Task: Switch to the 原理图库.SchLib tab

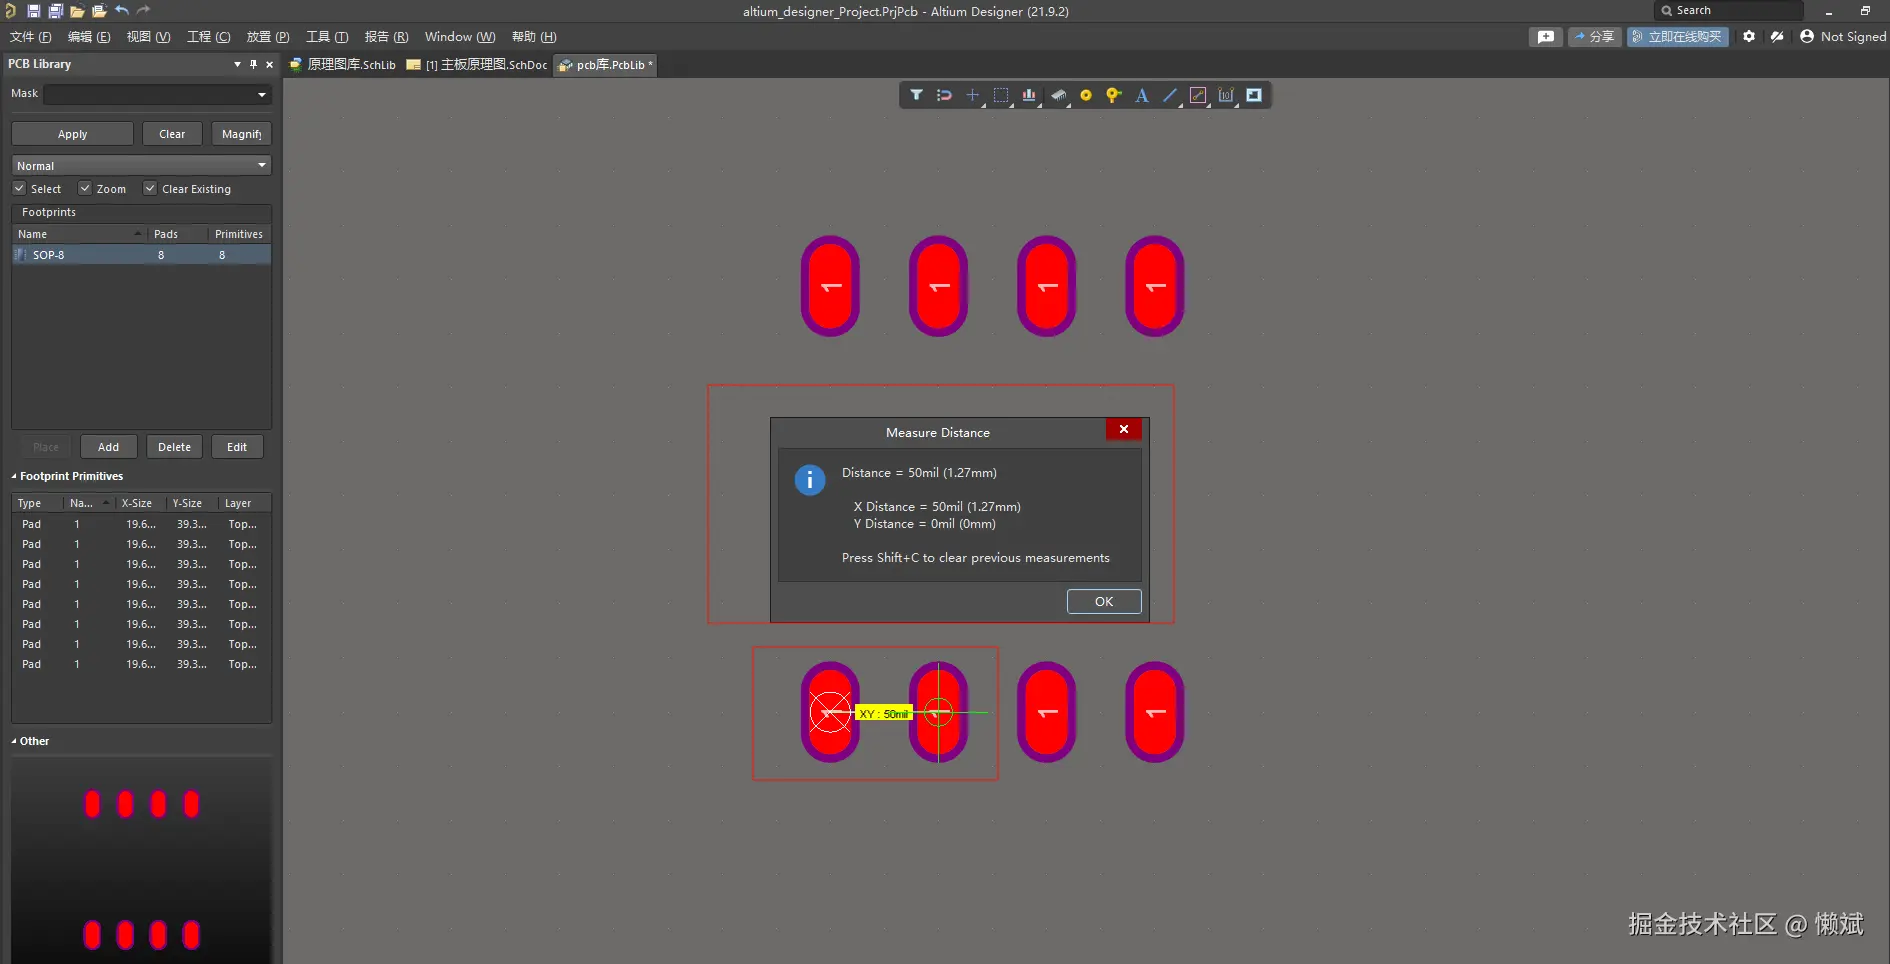Action: [342, 64]
